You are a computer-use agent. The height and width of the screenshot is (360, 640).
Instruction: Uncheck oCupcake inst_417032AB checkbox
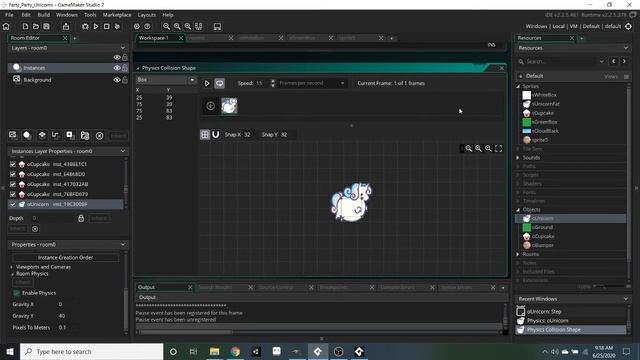click(13, 184)
